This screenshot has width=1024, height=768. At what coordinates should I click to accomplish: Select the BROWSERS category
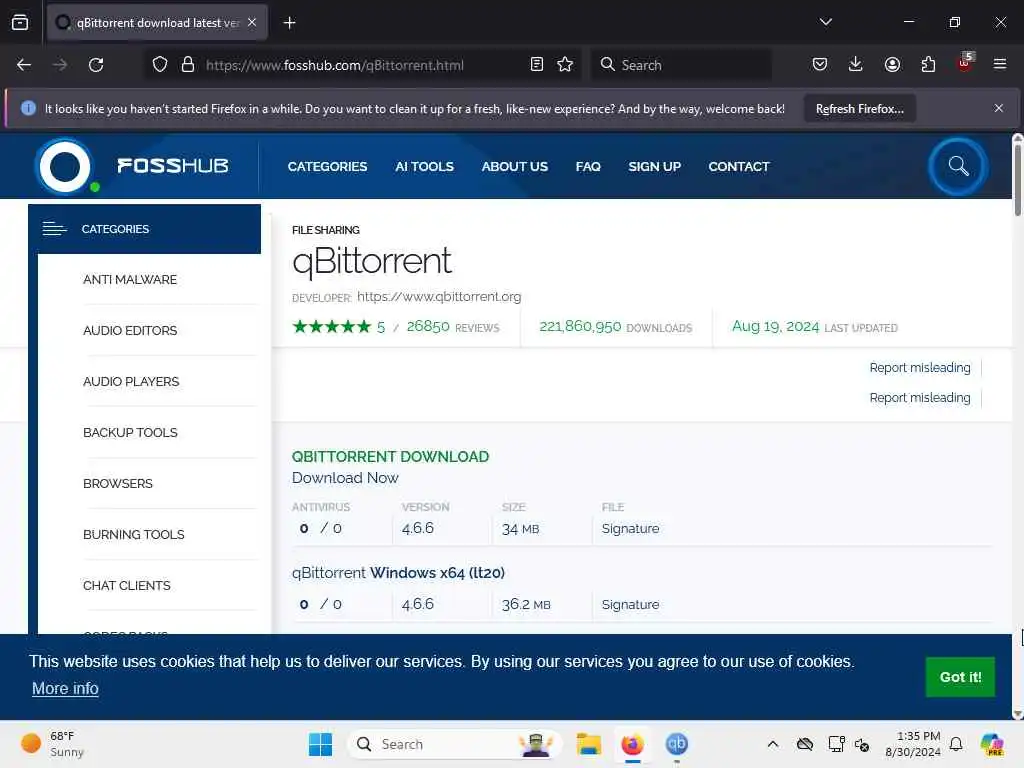(118, 483)
